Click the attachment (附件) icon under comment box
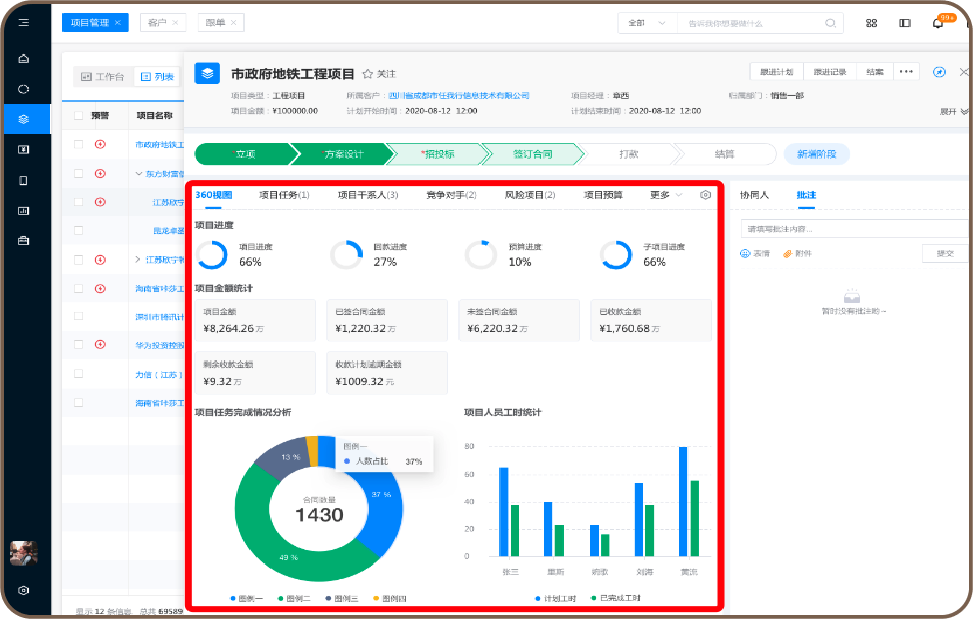The image size is (973, 619). [789, 253]
